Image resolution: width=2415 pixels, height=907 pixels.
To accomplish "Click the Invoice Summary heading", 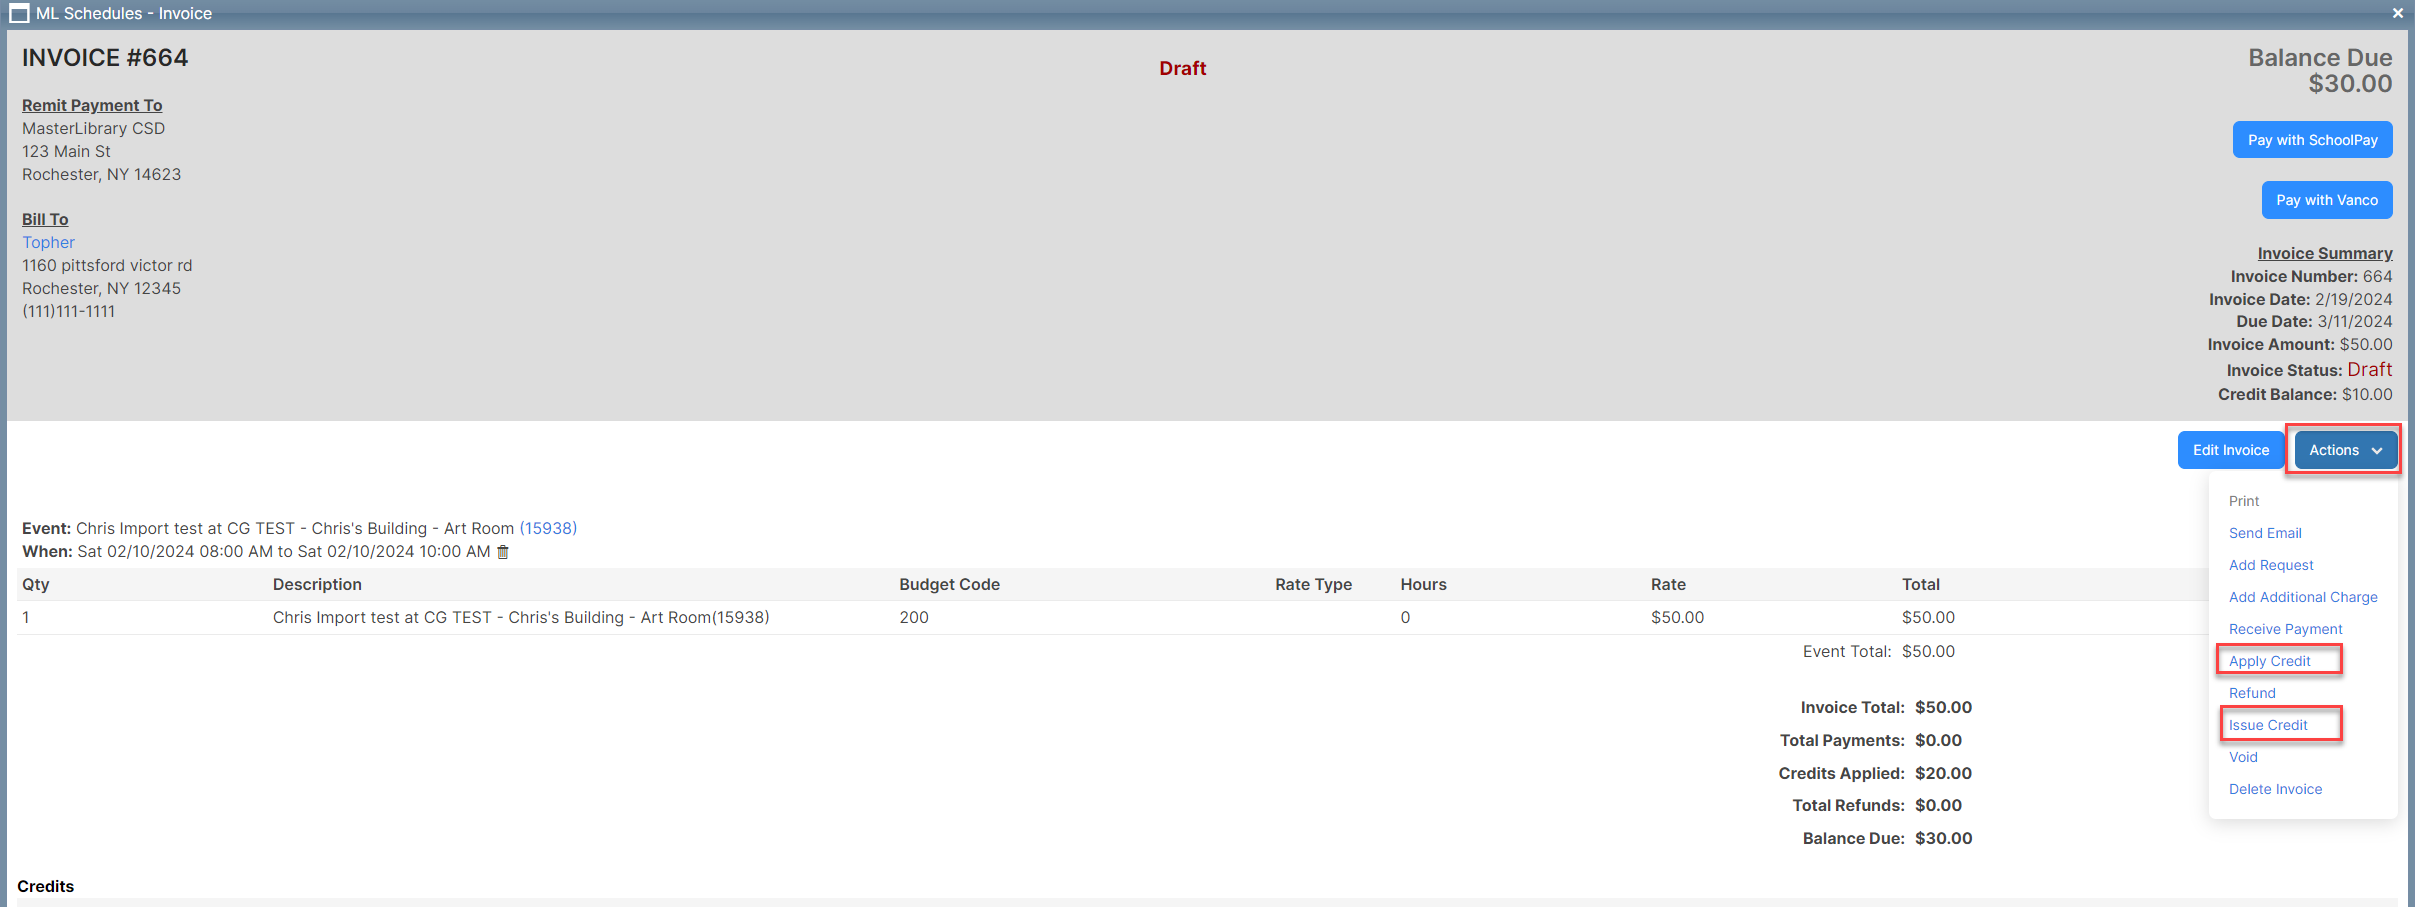I will (2325, 253).
